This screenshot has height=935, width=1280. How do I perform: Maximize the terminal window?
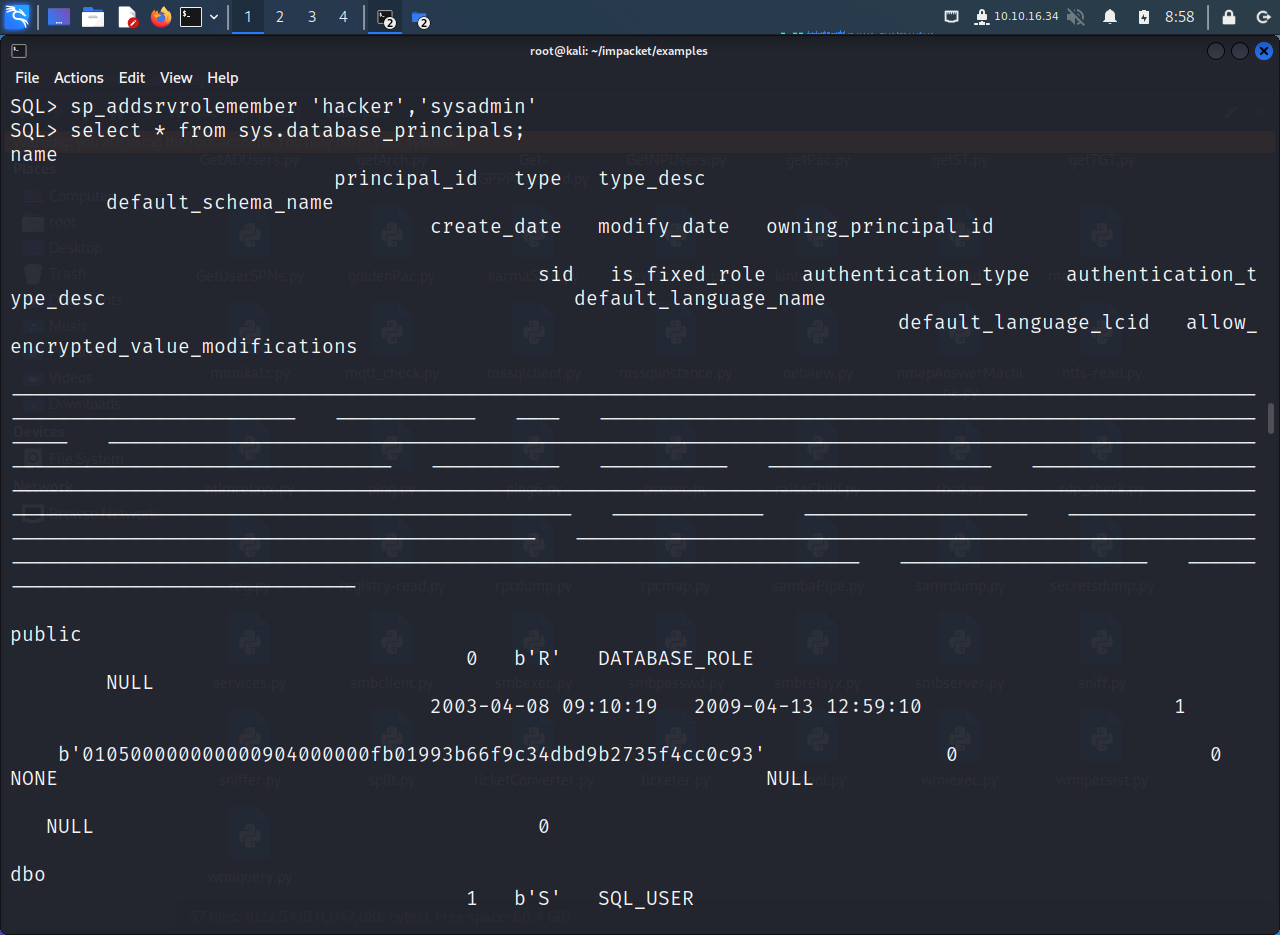[1240, 51]
